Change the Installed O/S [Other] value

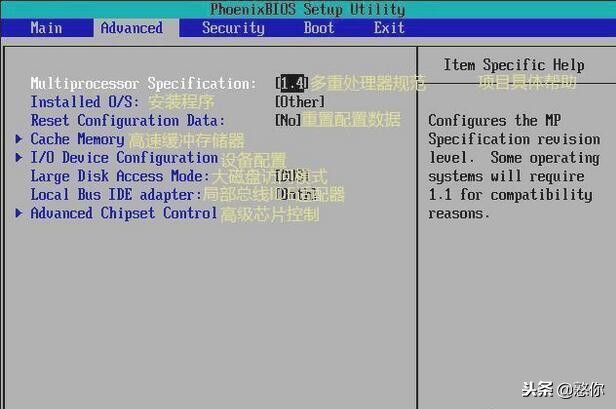click(300, 102)
